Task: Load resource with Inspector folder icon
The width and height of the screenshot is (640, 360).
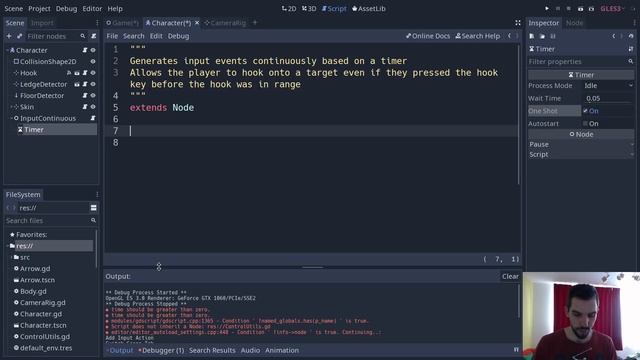Action: [542, 36]
